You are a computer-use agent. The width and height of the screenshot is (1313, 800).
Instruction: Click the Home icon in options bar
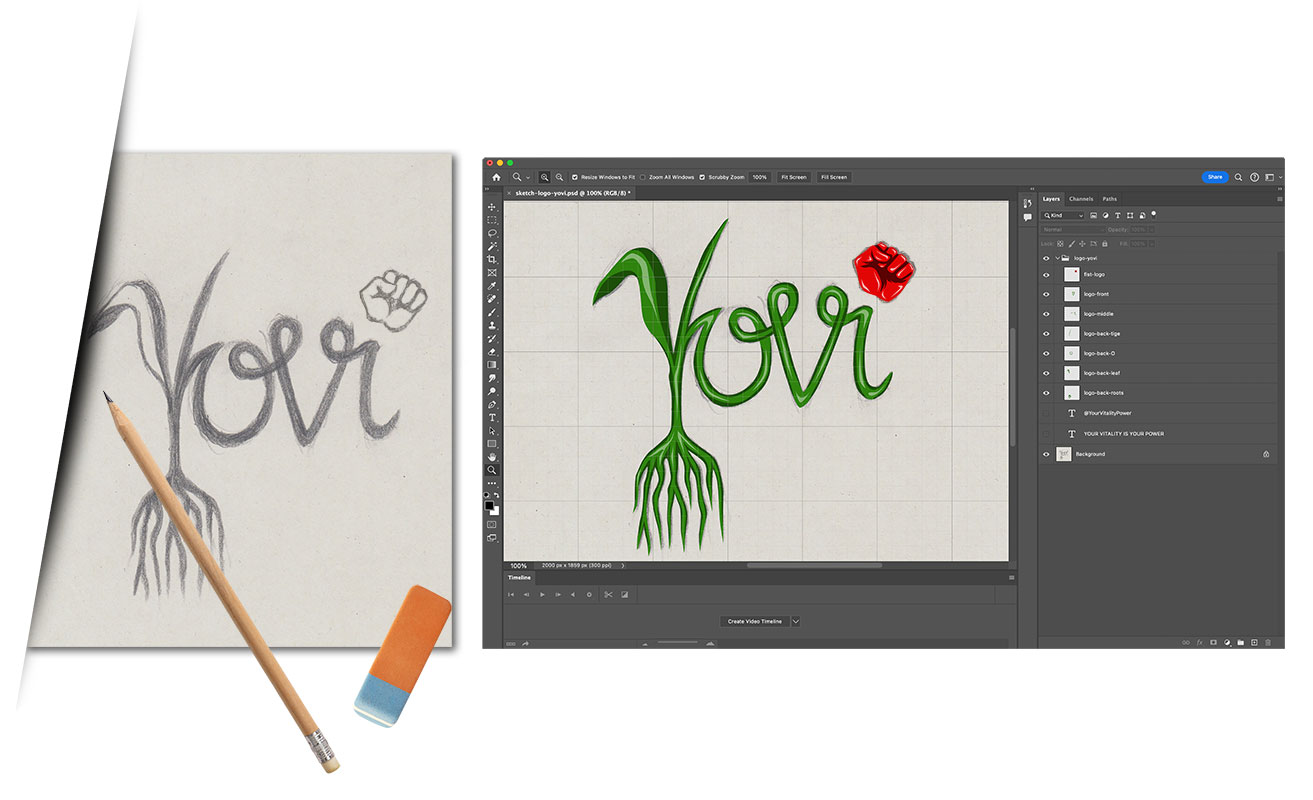(x=496, y=177)
